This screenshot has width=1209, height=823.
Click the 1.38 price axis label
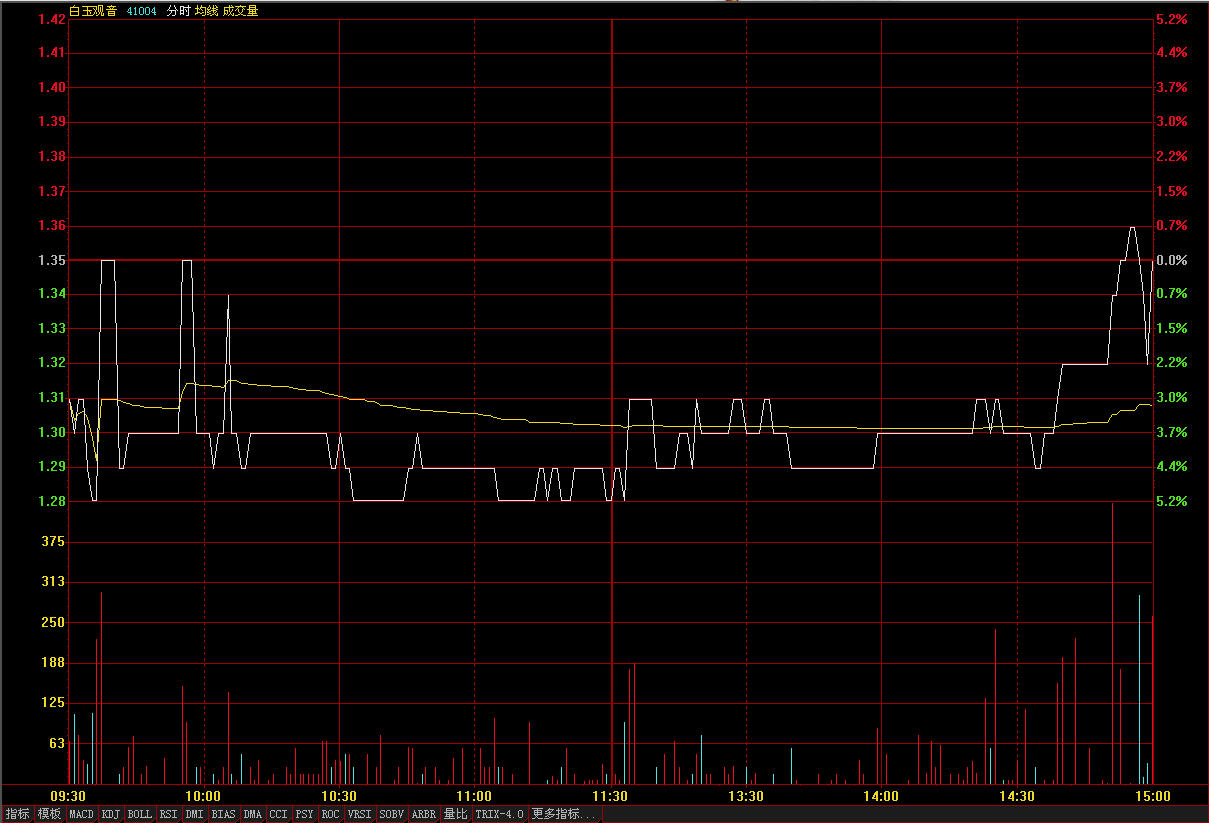point(52,157)
